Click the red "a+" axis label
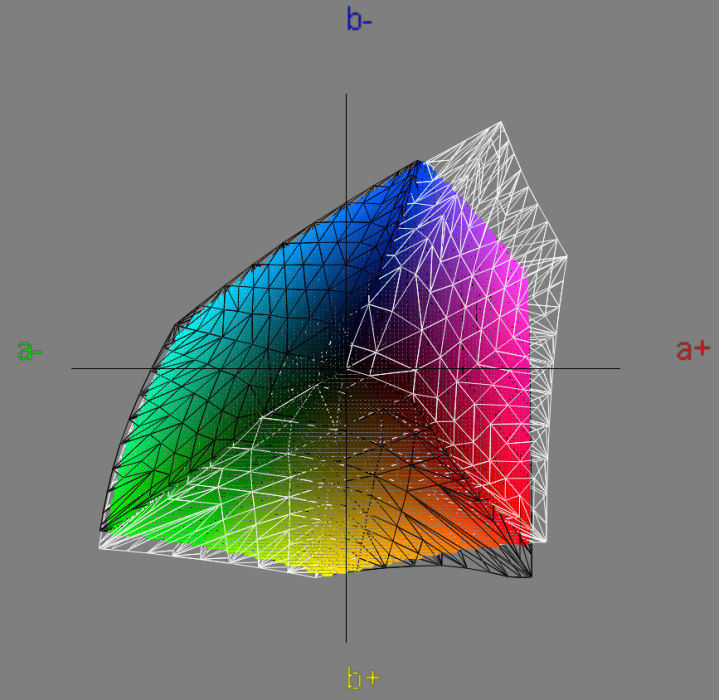 693,350
